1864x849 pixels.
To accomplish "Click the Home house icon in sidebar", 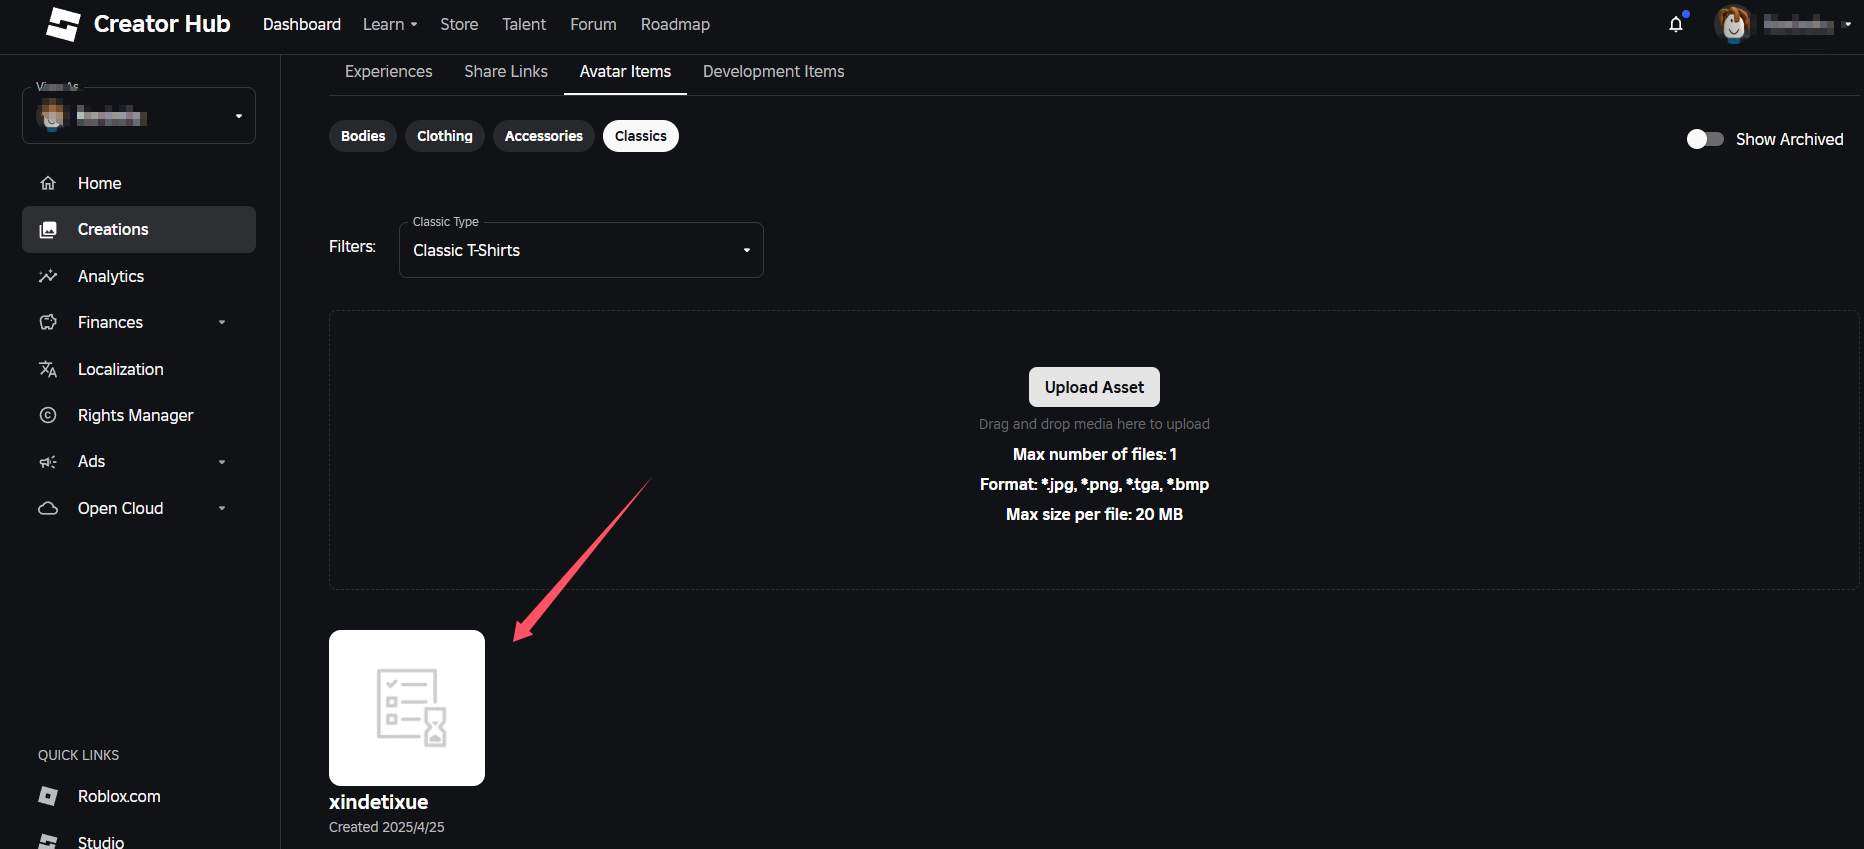I will pos(48,183).
